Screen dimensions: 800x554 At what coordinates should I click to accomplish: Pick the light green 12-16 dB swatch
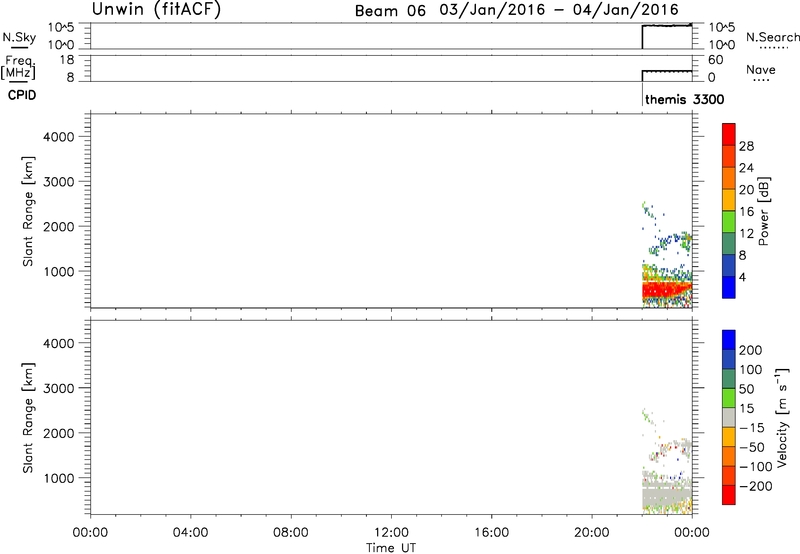tap(729, 222)
